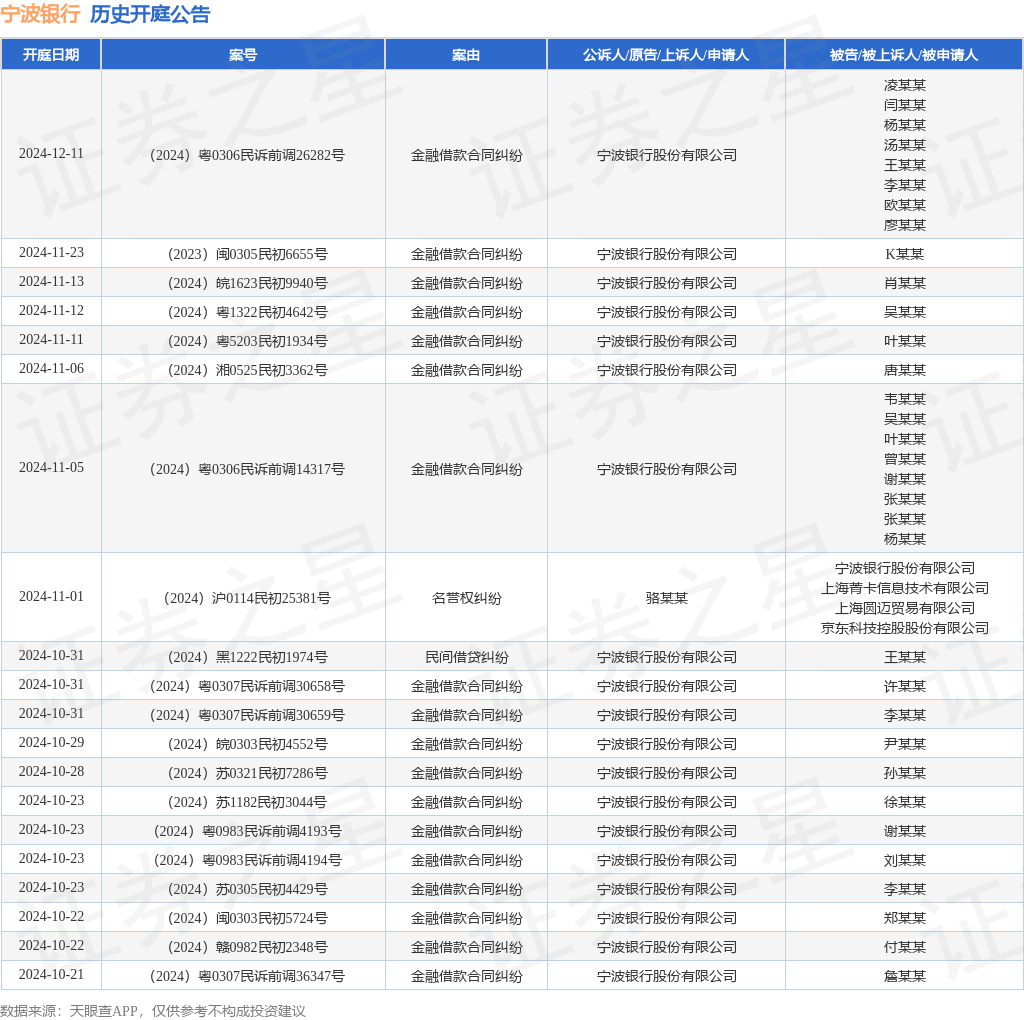Click defendant 尹某某

pos(904,744)
